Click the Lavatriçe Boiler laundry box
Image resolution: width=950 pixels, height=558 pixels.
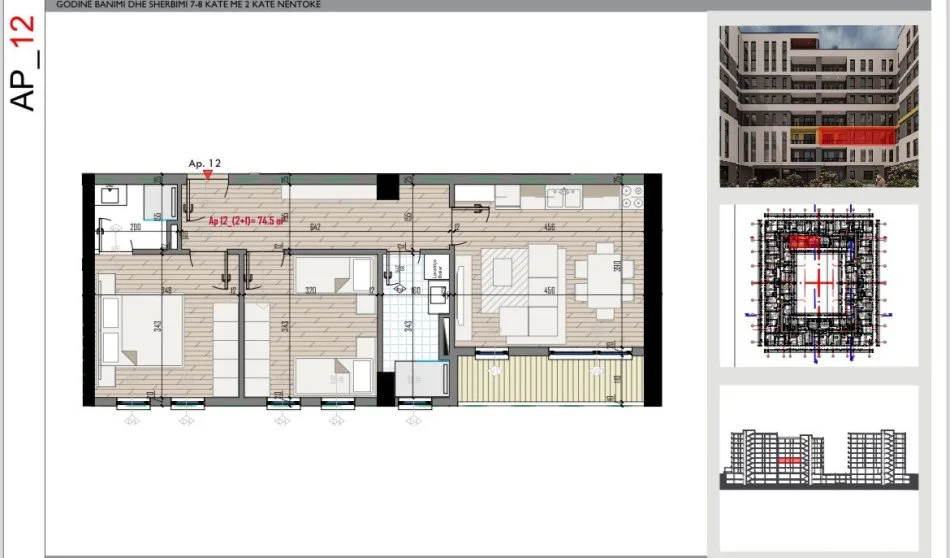pyautogui.click(x=433, y=268)
